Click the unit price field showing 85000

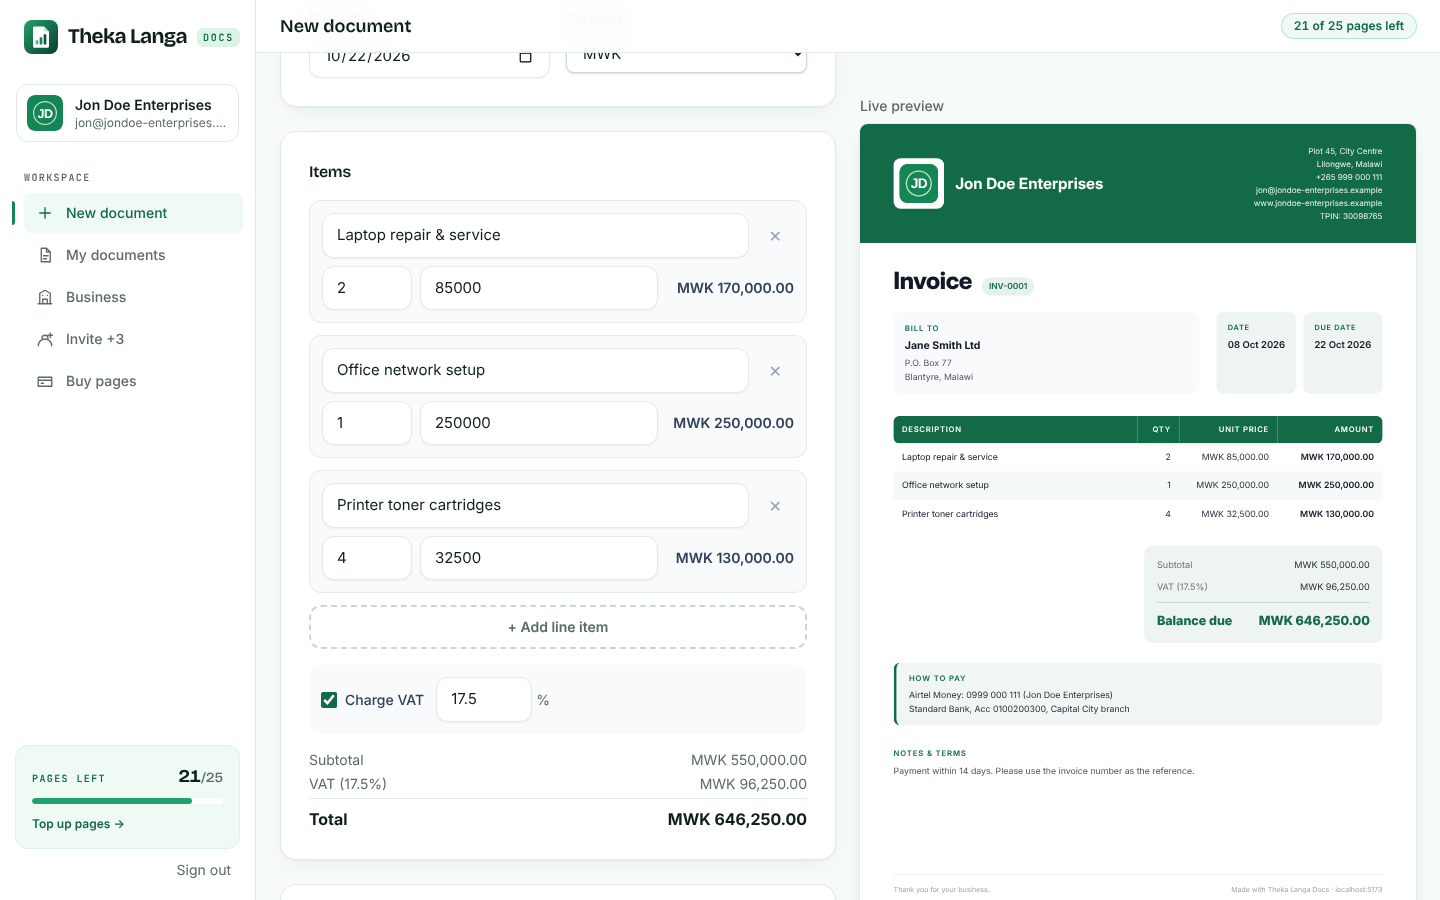[539, 288]
